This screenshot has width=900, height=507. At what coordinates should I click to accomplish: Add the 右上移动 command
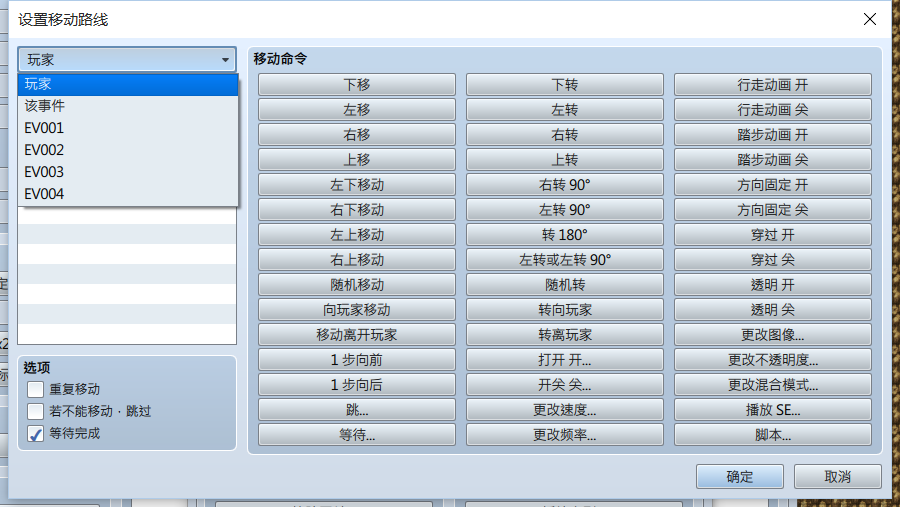click(x=356, y=260)
